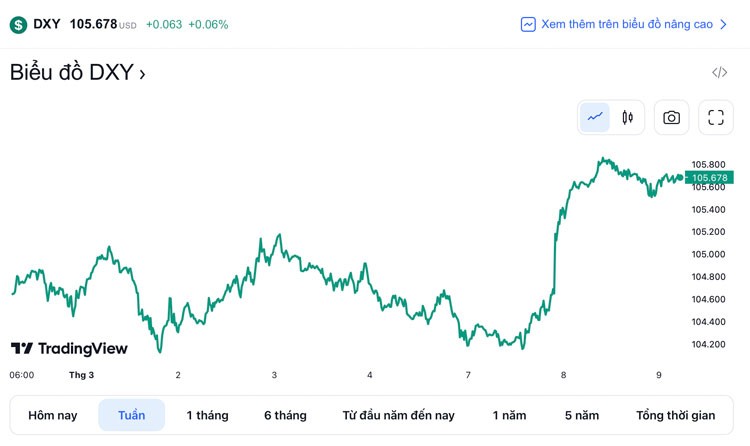Select the 'Hôm nay' time range

[52, 415]
